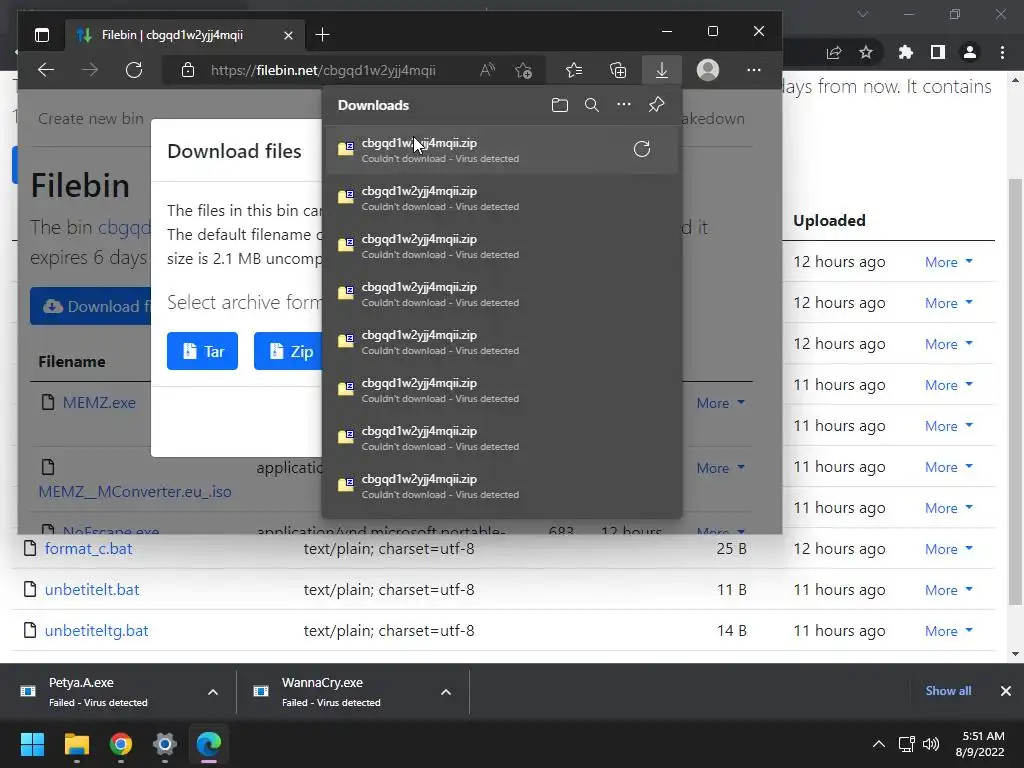
Task: Open Windows Start menu
Action: tap(32, 744)
